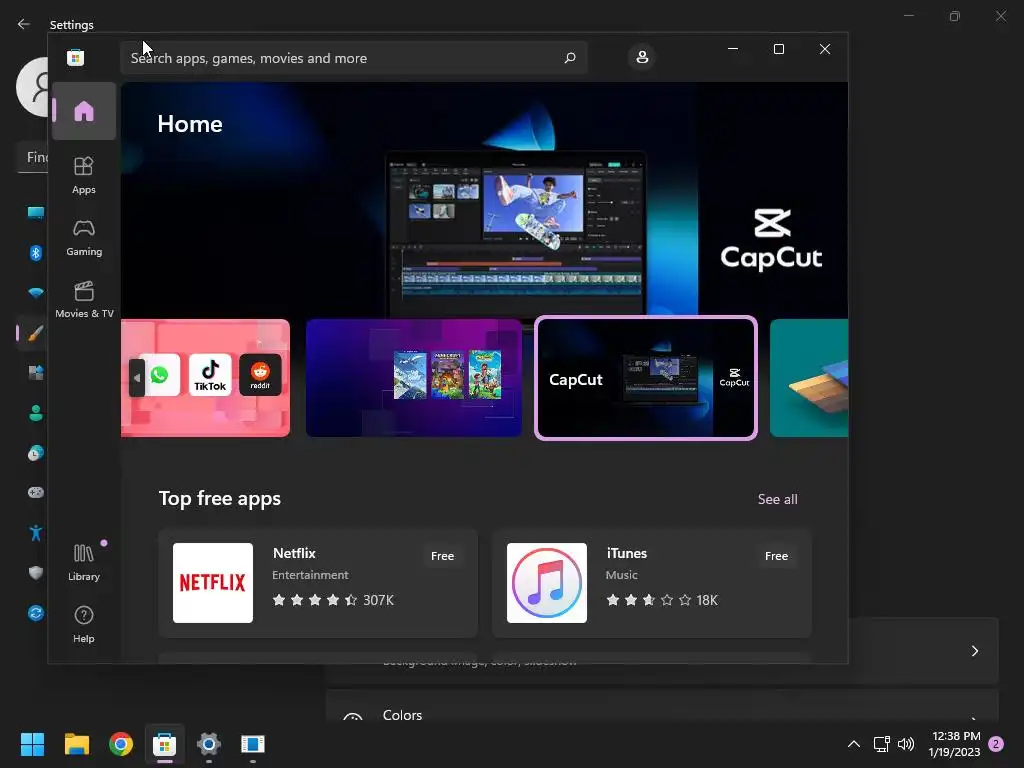Select Personalization brush icon in Settings
The image size is (1024, 768).
point(35,333)
